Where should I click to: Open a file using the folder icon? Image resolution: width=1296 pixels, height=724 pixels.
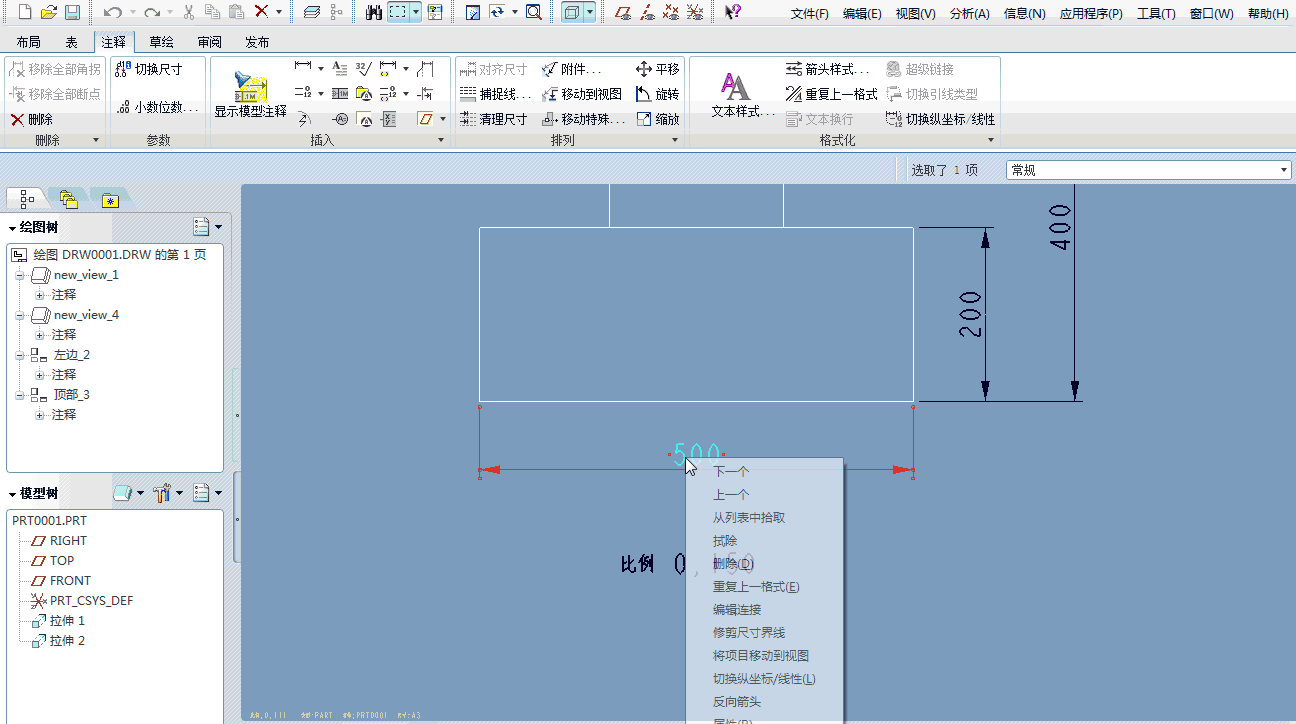pos(48,12)
